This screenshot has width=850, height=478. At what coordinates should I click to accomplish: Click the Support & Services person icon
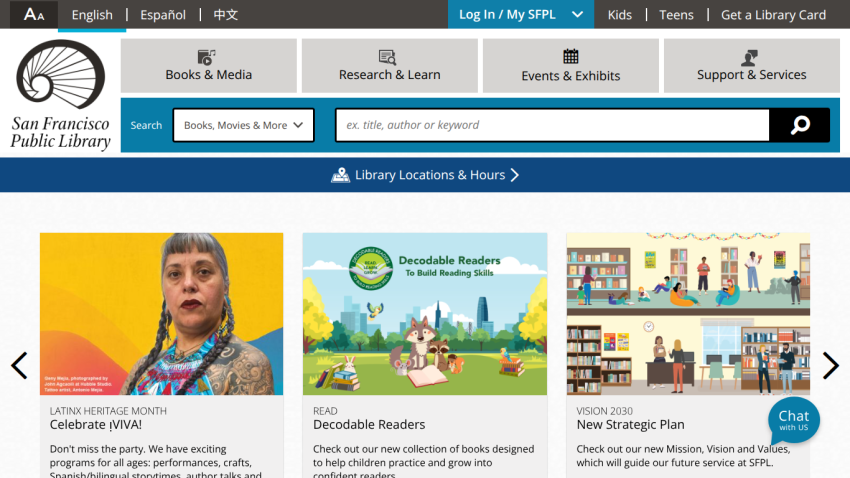(x=749, y=57)
